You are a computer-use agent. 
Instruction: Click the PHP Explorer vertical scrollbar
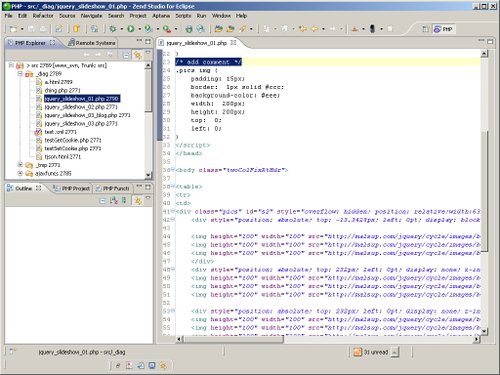click(148, 91)
